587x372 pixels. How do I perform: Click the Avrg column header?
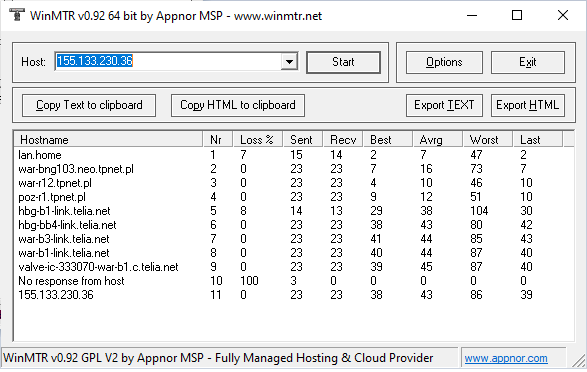coord(437,140)
